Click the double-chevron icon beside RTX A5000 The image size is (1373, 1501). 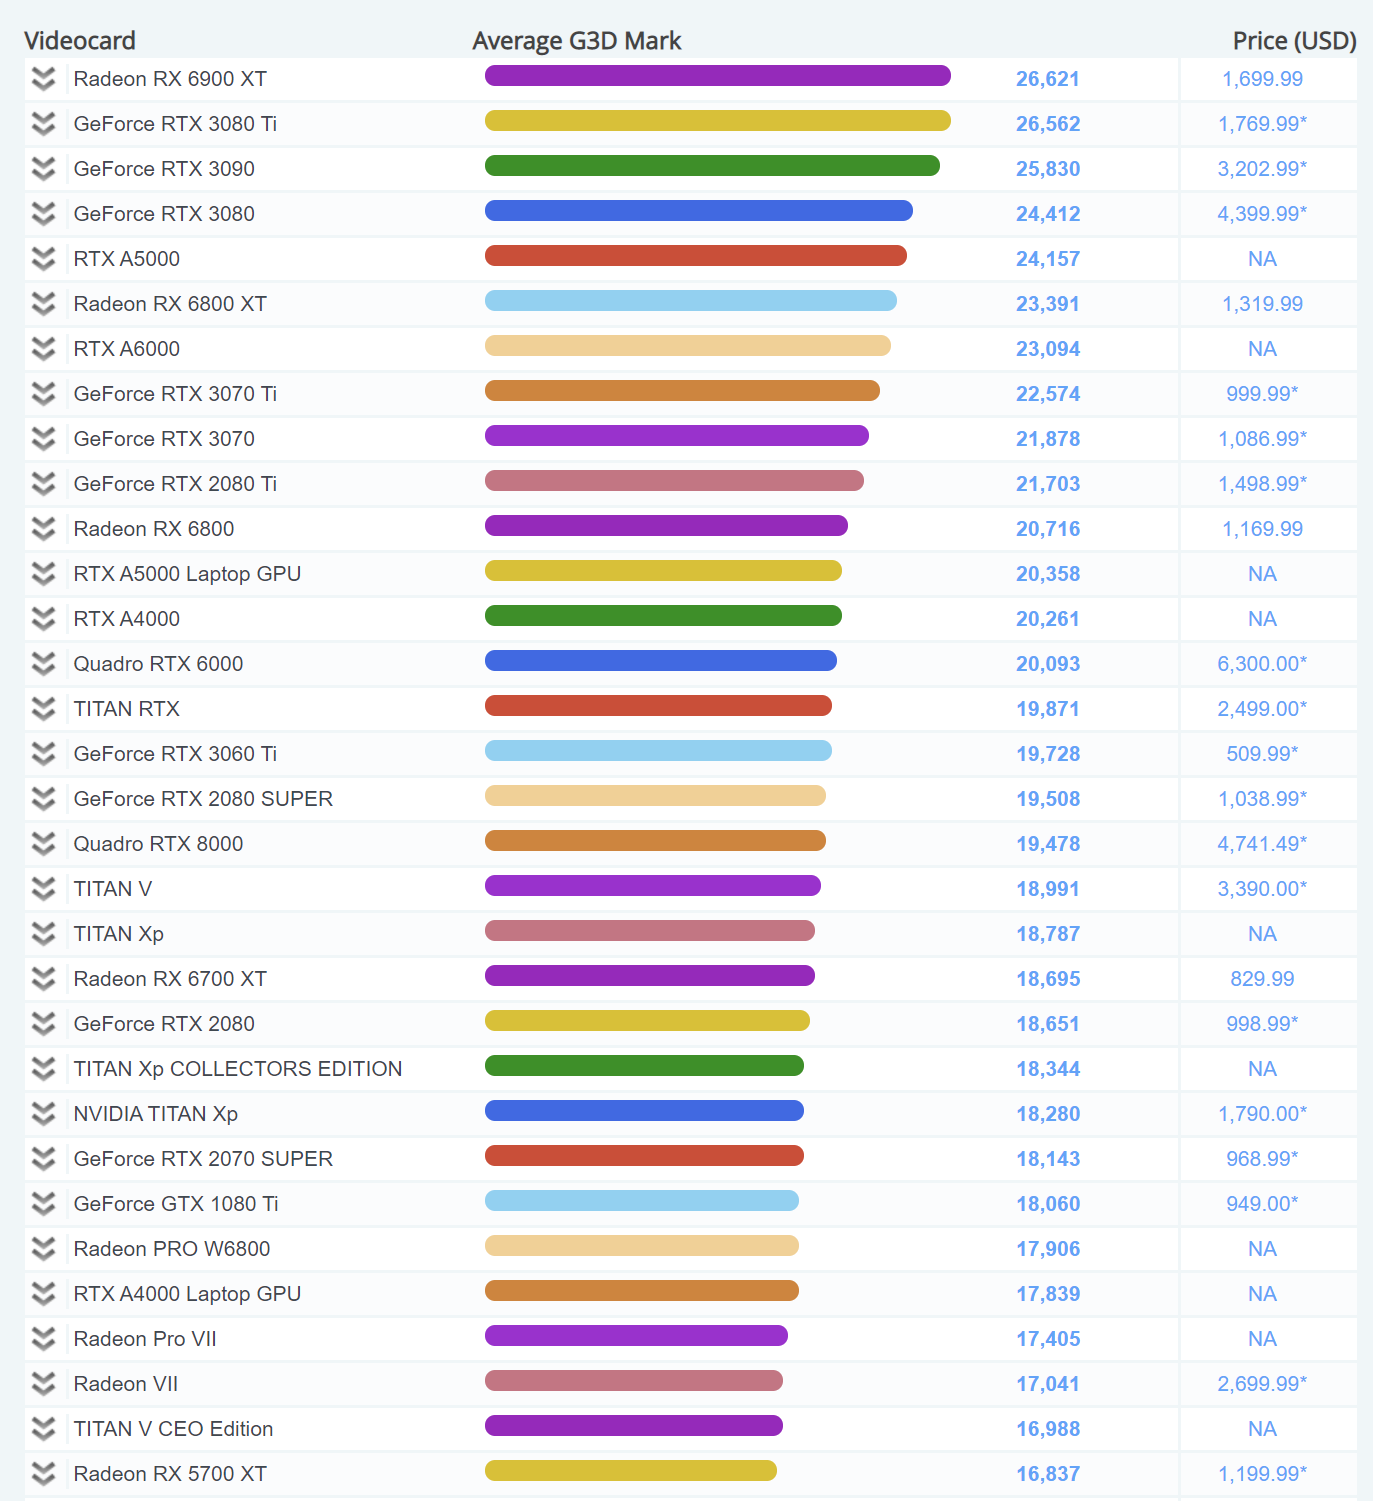[43, 259]
